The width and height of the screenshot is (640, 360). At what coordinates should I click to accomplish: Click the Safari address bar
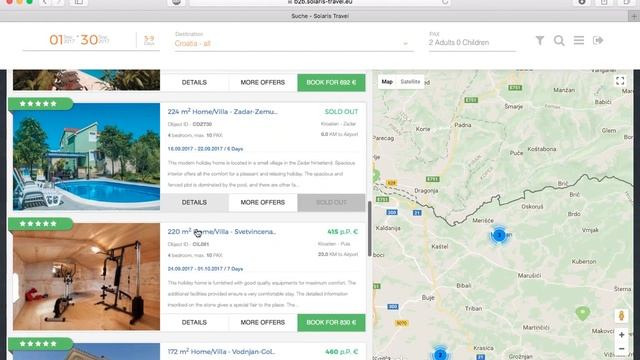pyautogui.click(x=320, y=2)
